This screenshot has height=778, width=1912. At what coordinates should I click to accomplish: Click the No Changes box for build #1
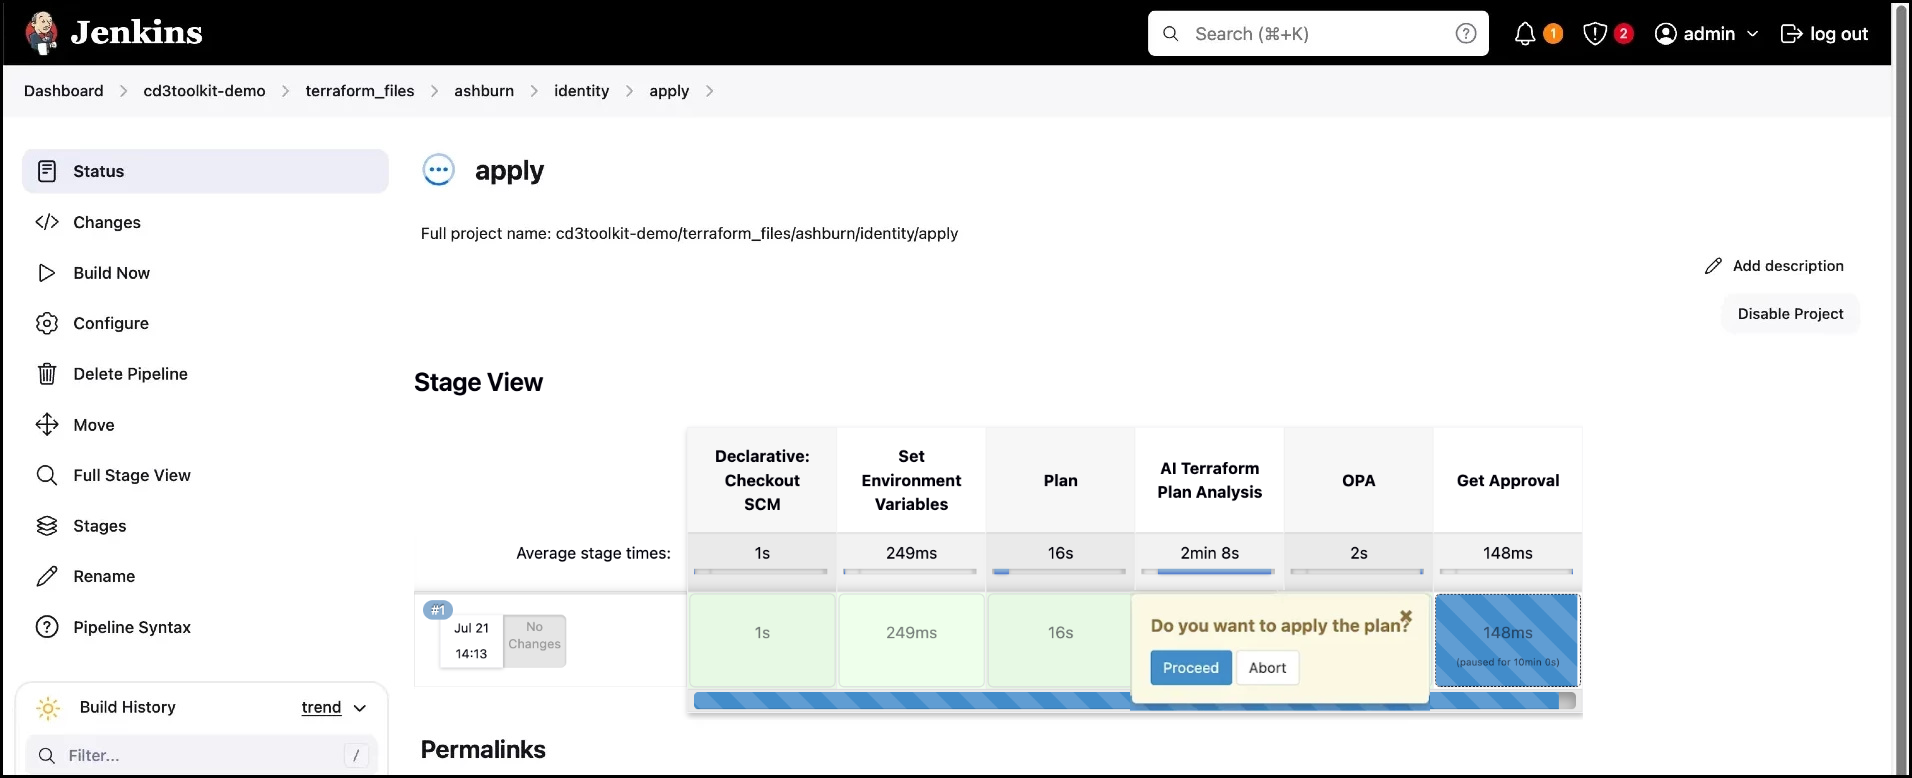(534, 640)
